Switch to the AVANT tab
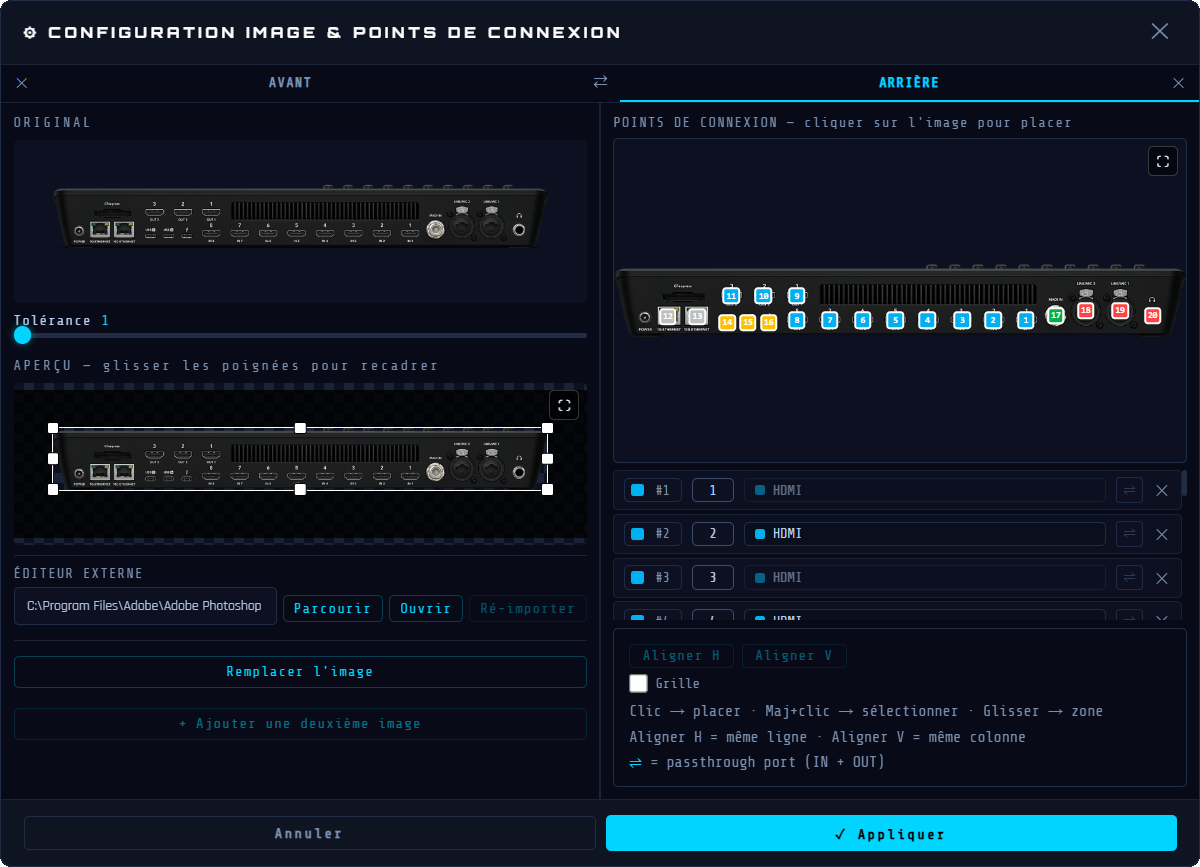This screenshot has width=1200, height=867. 290,82
